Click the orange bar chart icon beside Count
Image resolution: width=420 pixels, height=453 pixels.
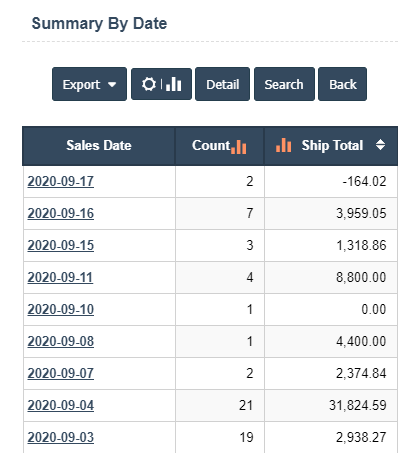pos(239,147)
